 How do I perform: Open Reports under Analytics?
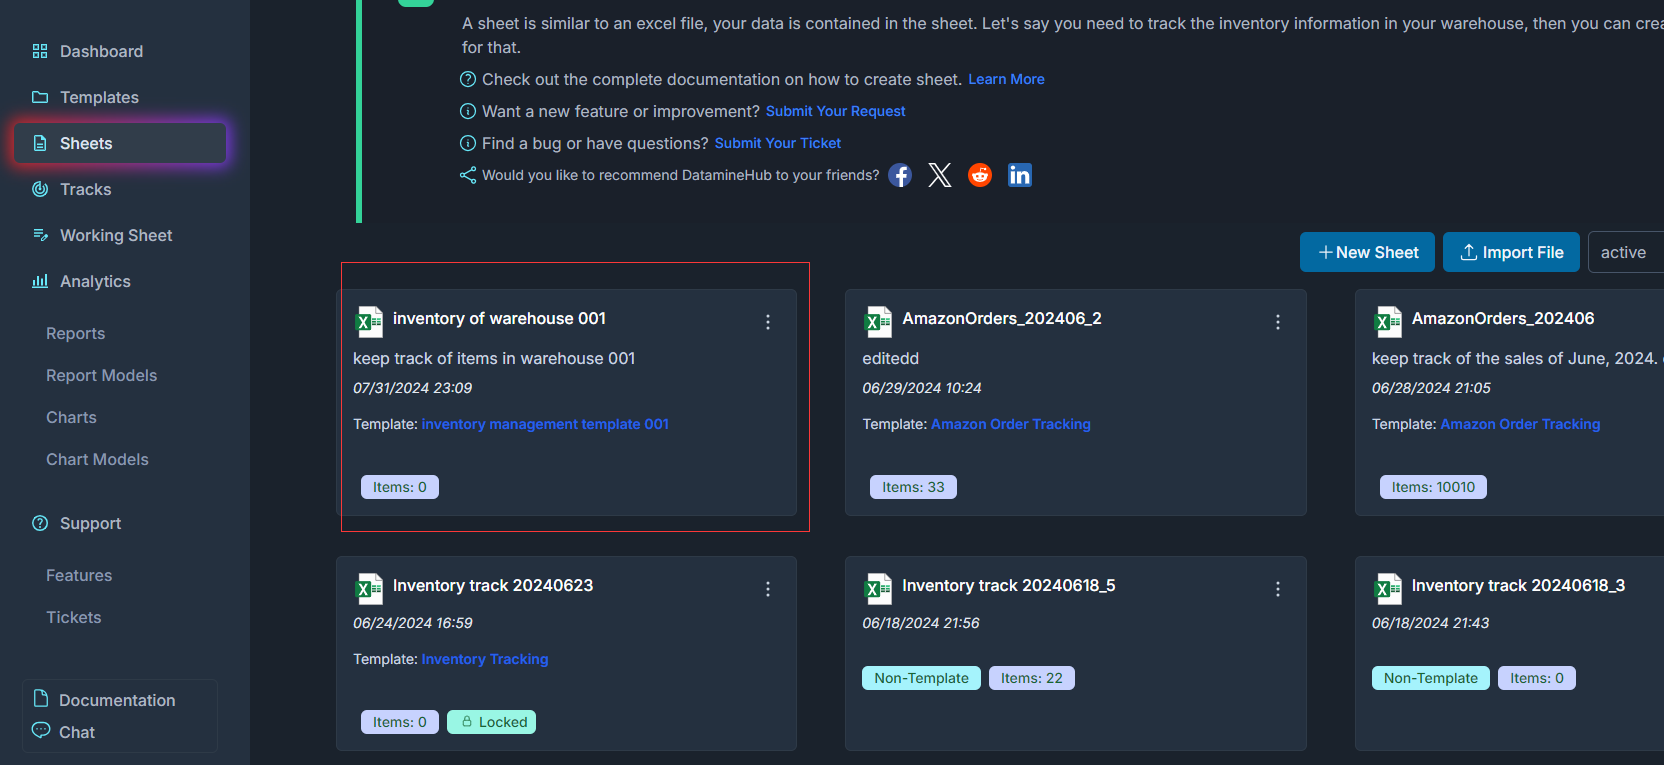[75, 333]
